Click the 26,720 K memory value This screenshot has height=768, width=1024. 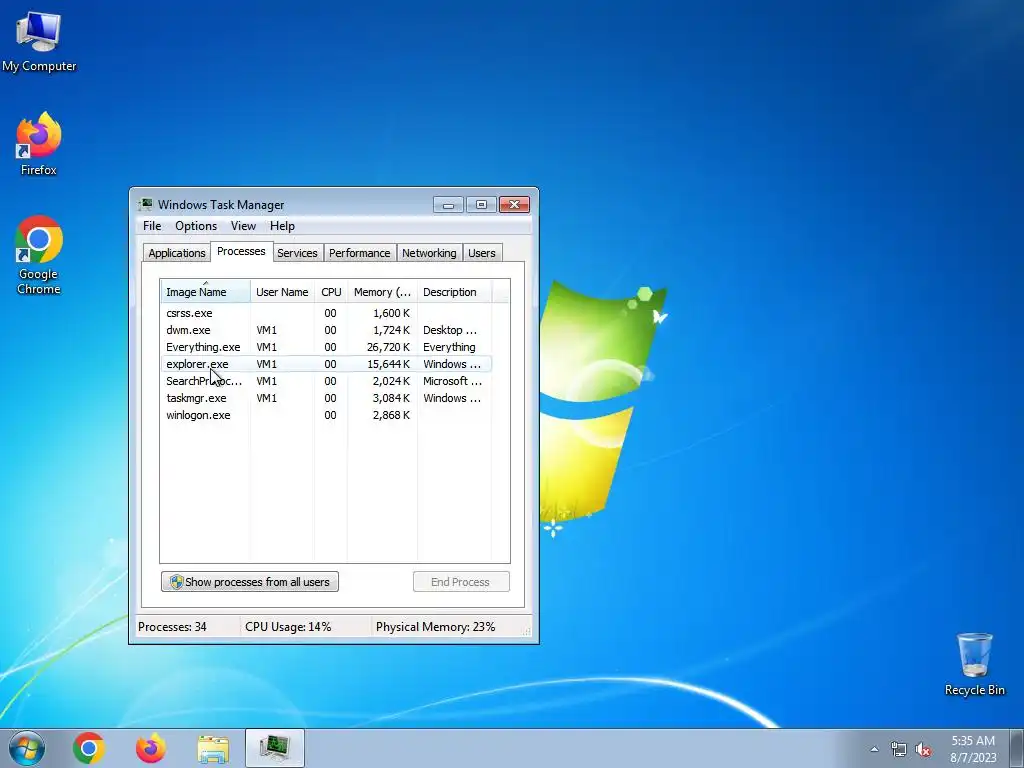tap(388, 347)
